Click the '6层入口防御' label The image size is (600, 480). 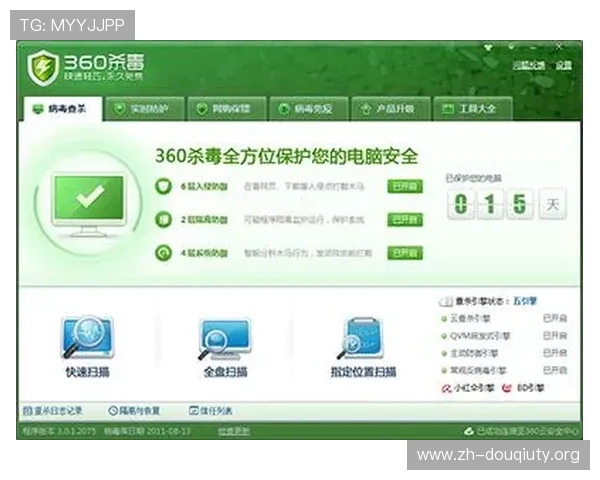(x=204, y=186)
